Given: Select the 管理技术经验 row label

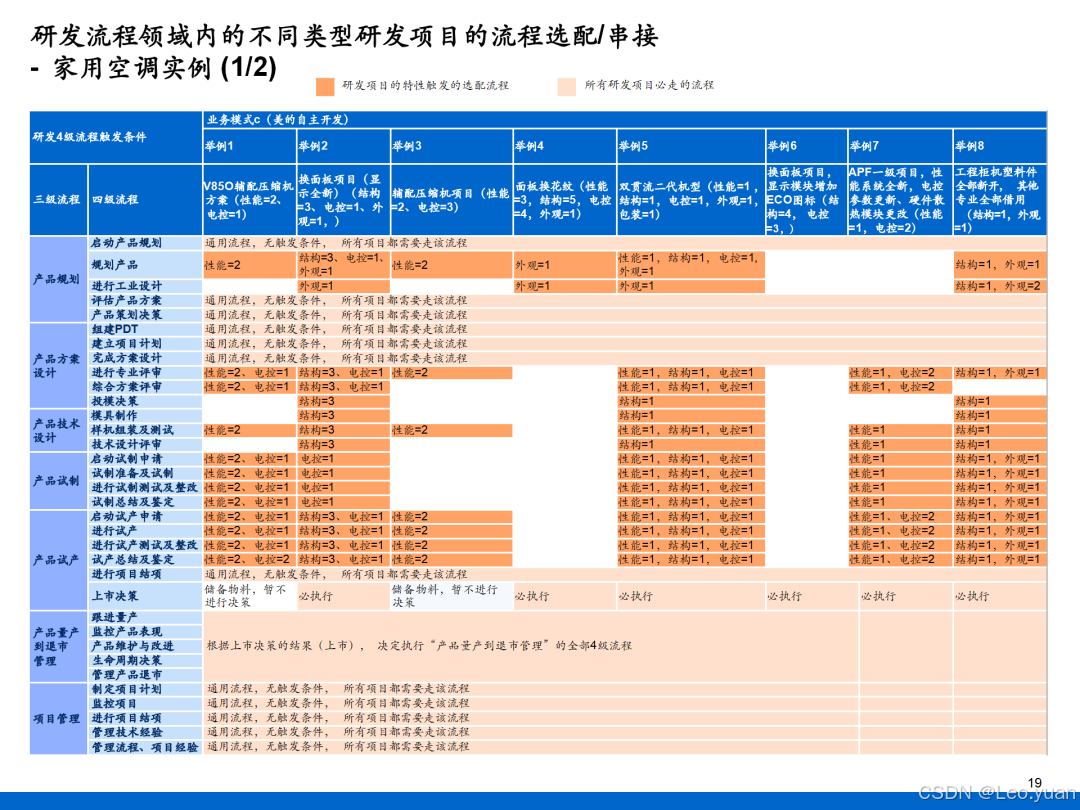Looking at the screenshot, I should (145, 732).
